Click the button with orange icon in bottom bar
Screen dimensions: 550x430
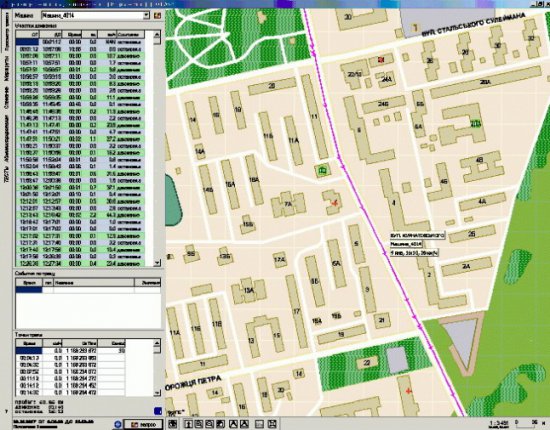coord(143,424)
